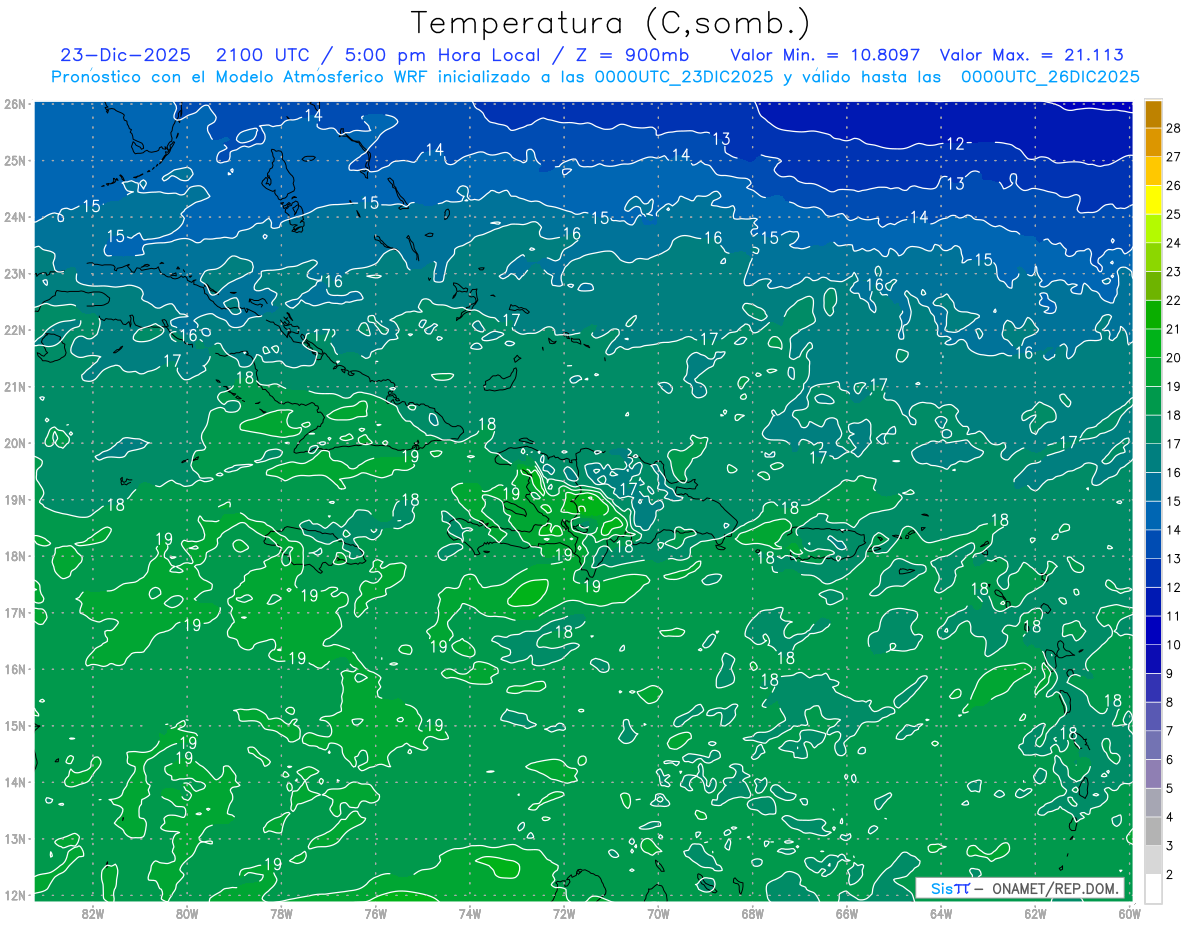
Task: Click the "78W" longitude axis label
Action: point(281,912)
